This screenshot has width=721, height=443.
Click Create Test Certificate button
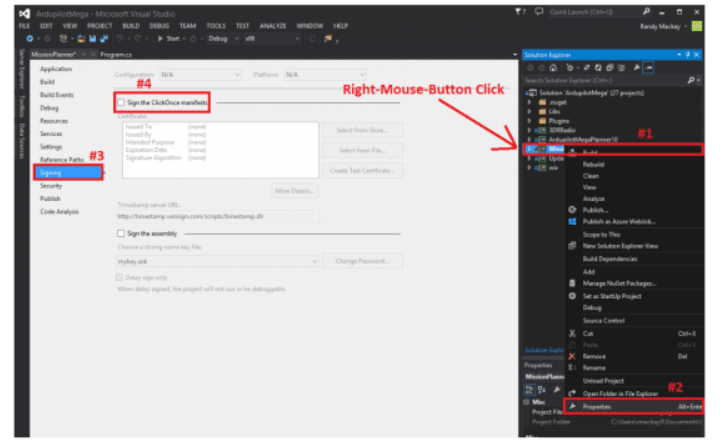[x=362, y=171]
